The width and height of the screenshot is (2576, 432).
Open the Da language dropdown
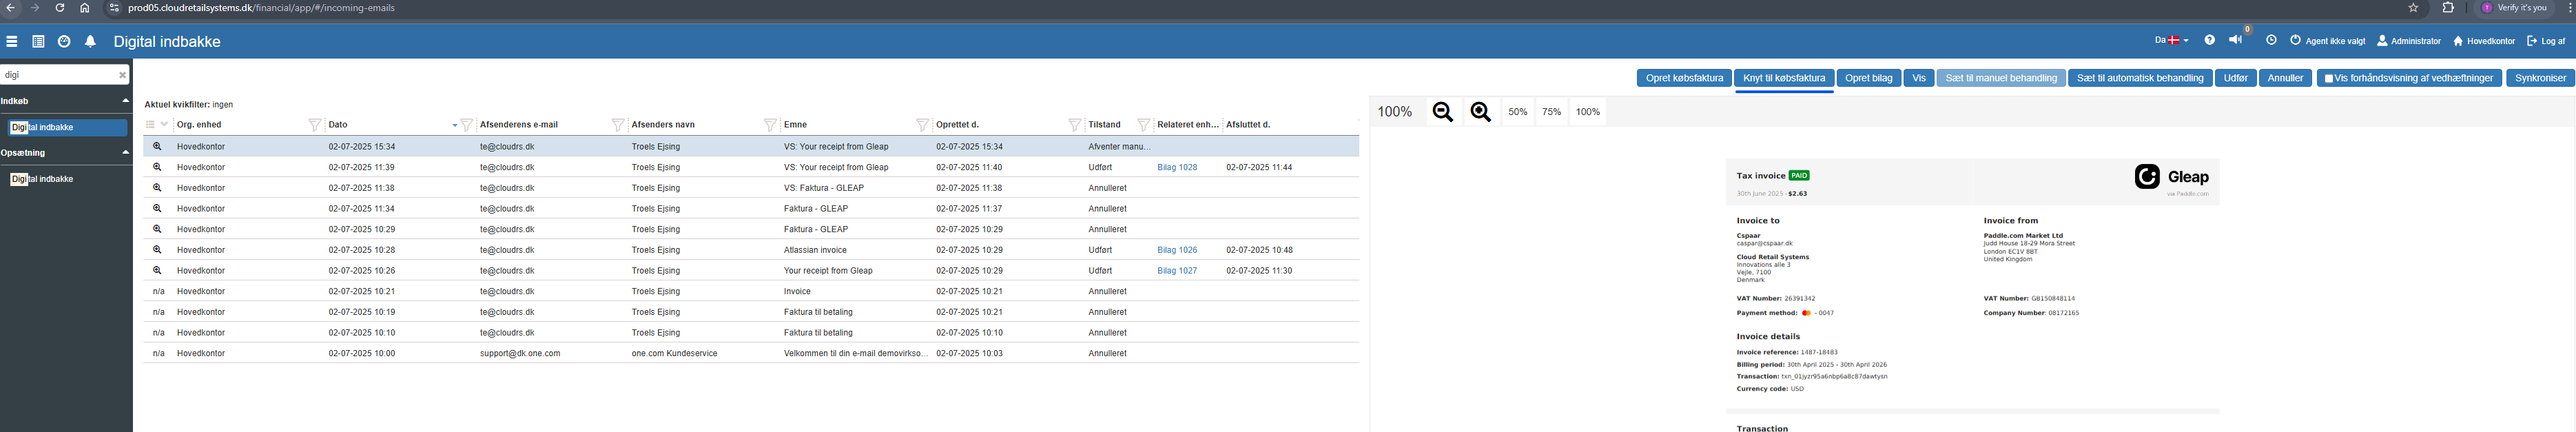pos(2171,41)
